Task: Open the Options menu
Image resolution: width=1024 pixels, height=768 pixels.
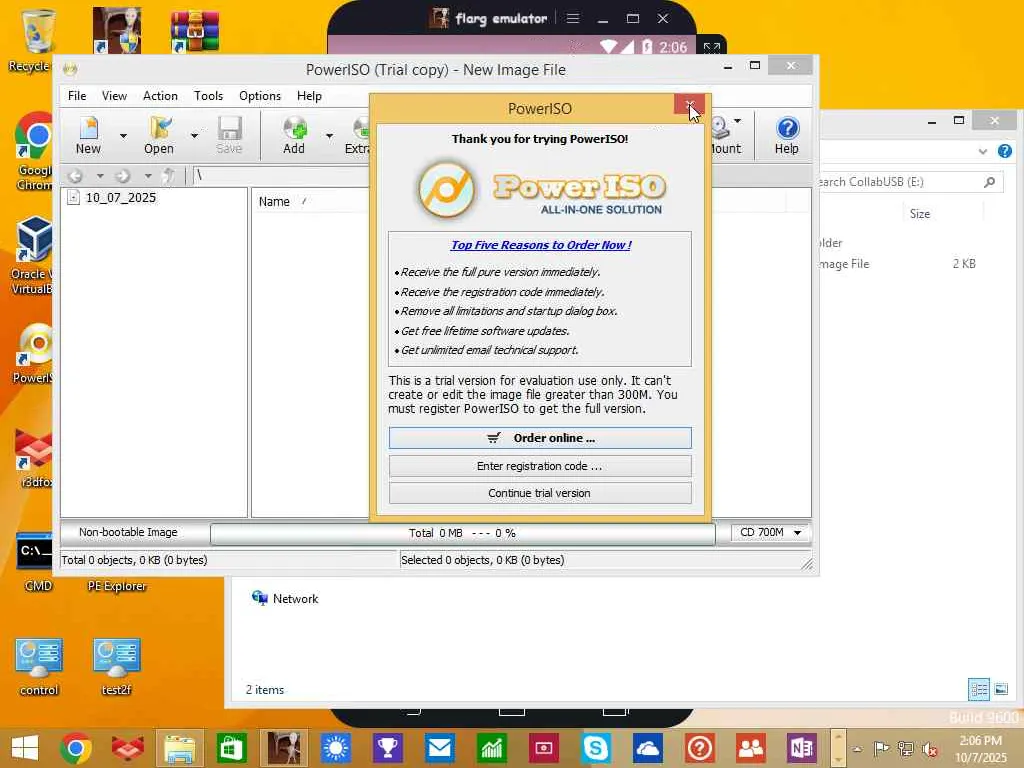Action: (260, 95)
